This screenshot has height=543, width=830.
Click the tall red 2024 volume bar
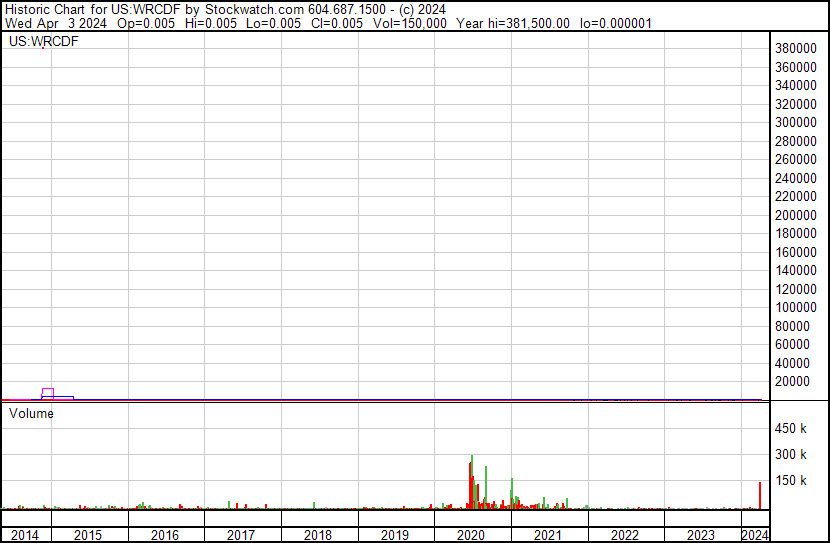(x=760, y=496)
